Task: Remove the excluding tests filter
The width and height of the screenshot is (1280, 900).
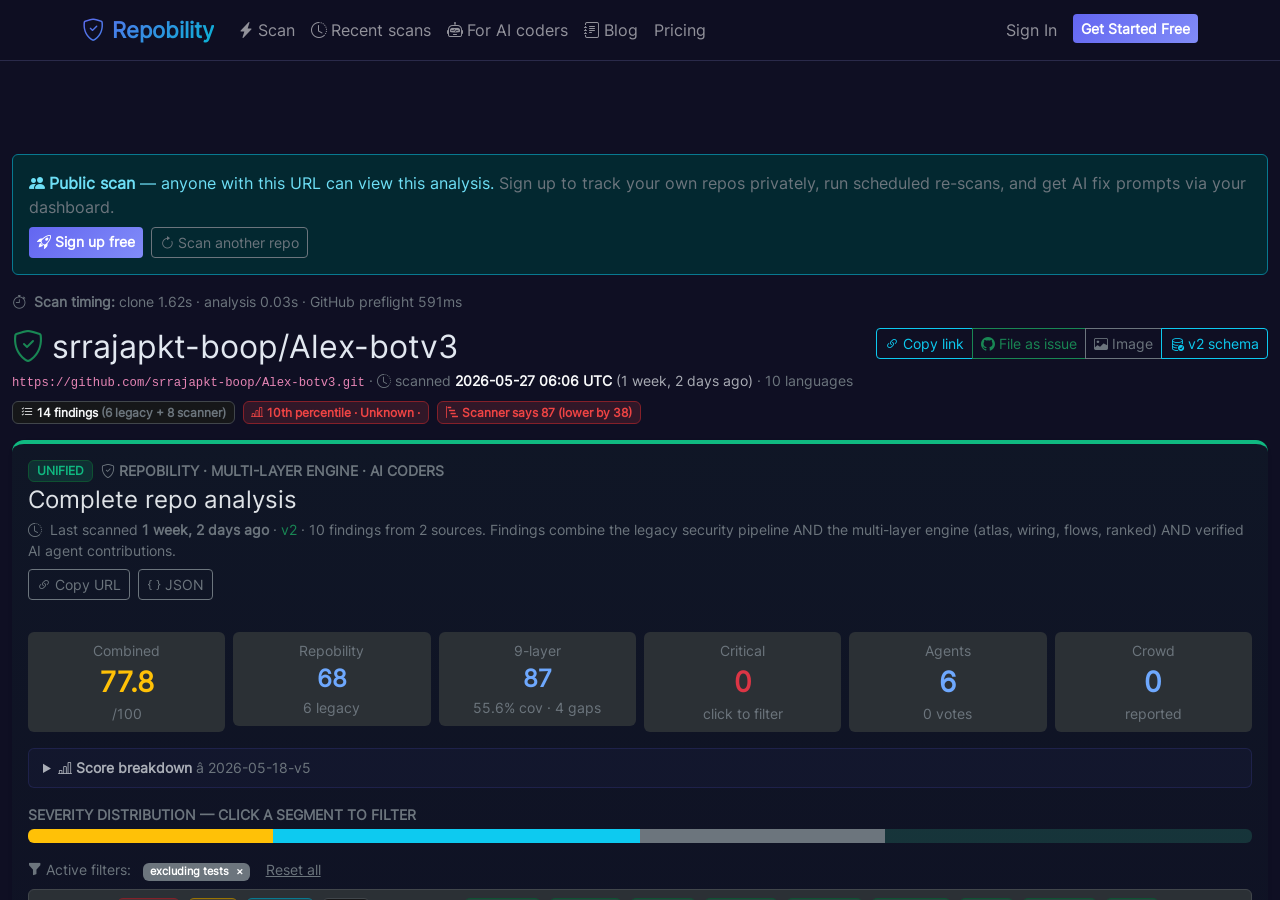Action: pos(239,872)
